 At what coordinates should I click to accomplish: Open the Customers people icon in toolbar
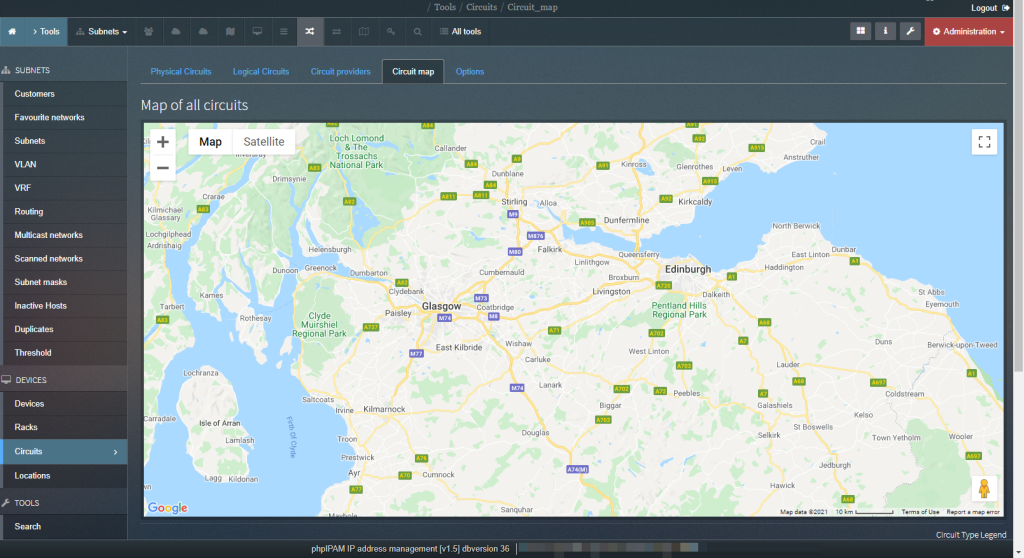click(149, 31)
